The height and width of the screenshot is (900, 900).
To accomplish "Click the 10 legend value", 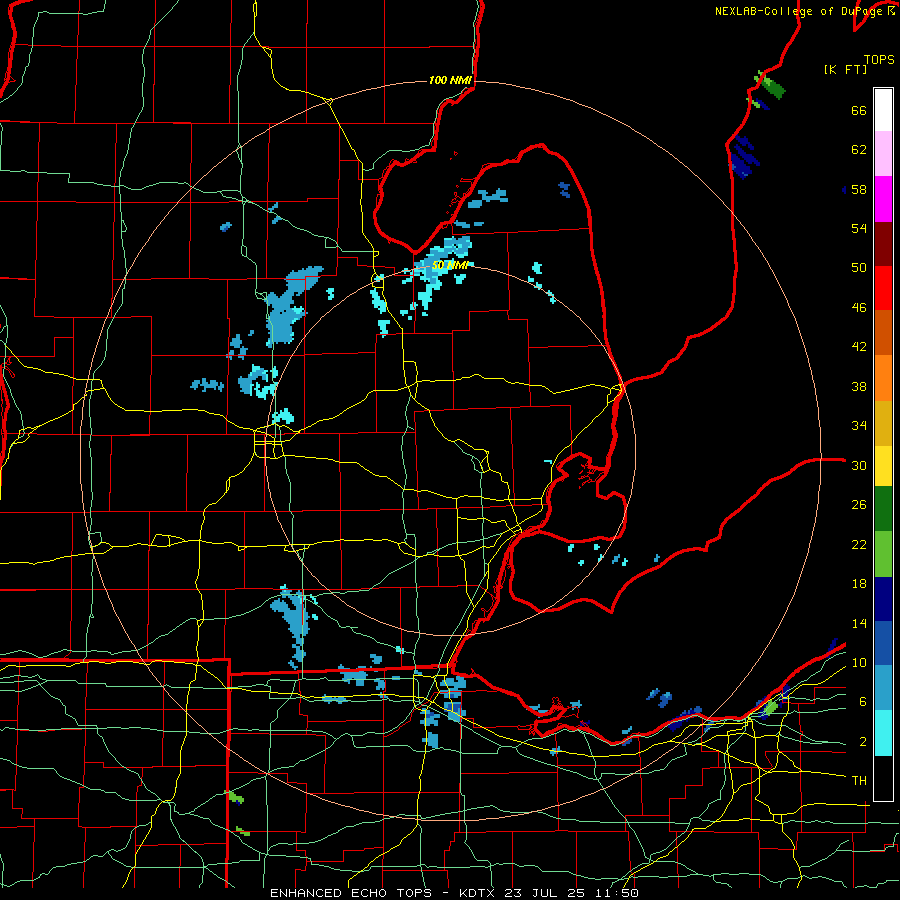I will [859, 662].
